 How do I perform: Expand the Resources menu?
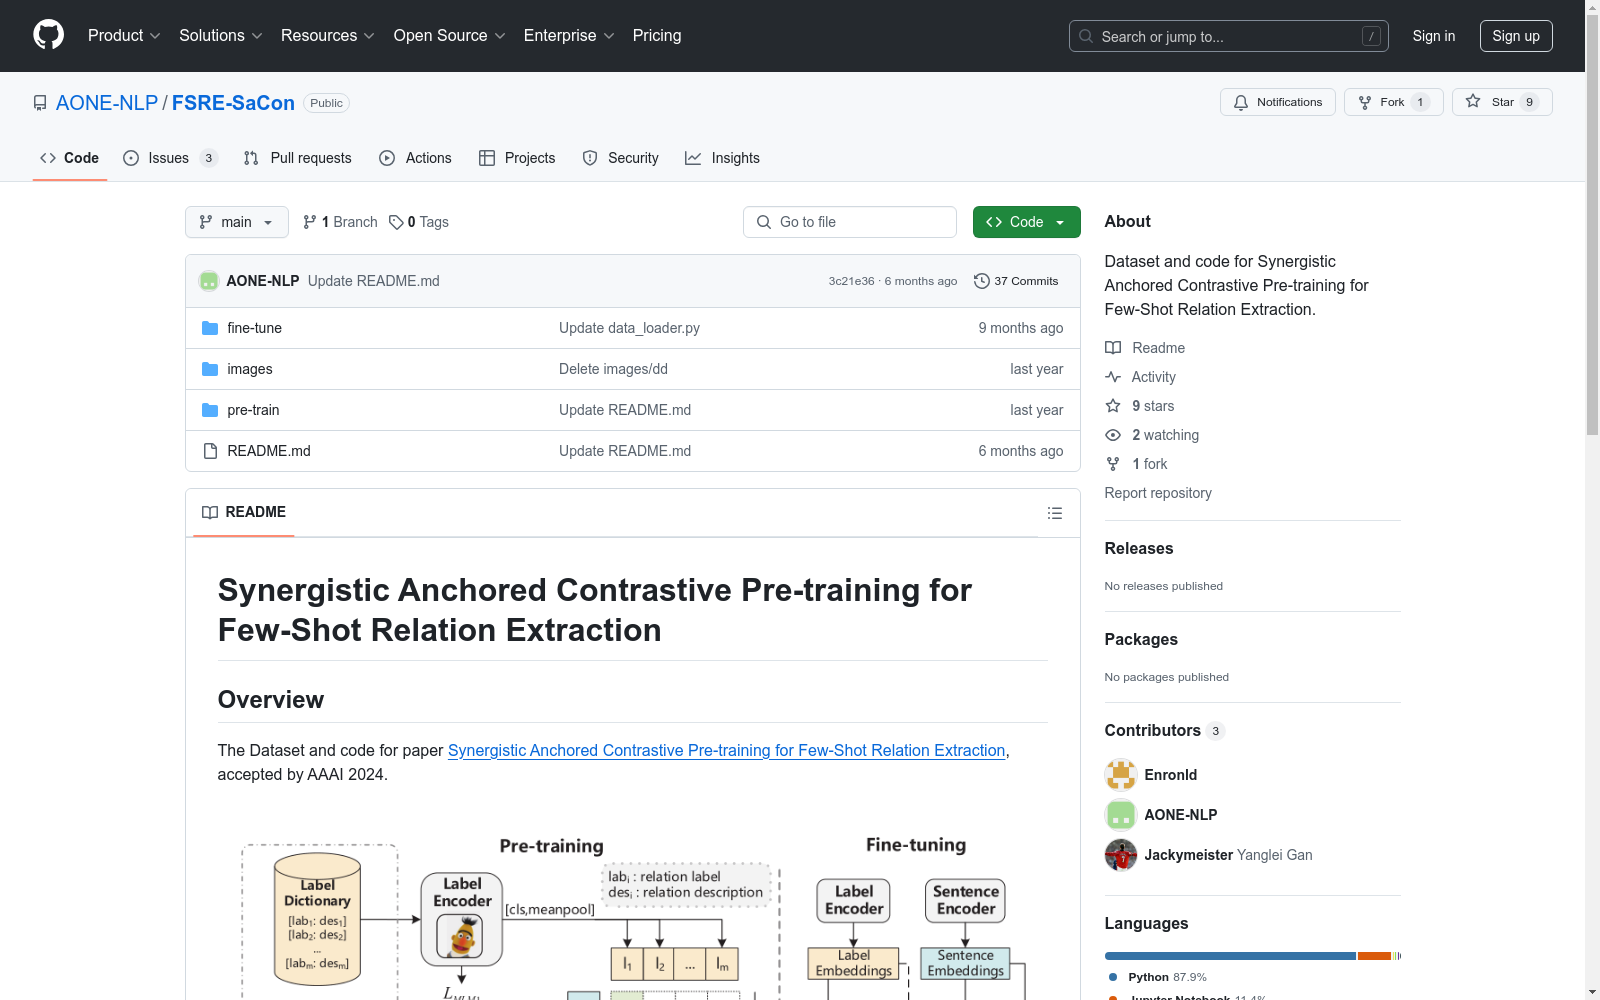(x=328, y=35)
